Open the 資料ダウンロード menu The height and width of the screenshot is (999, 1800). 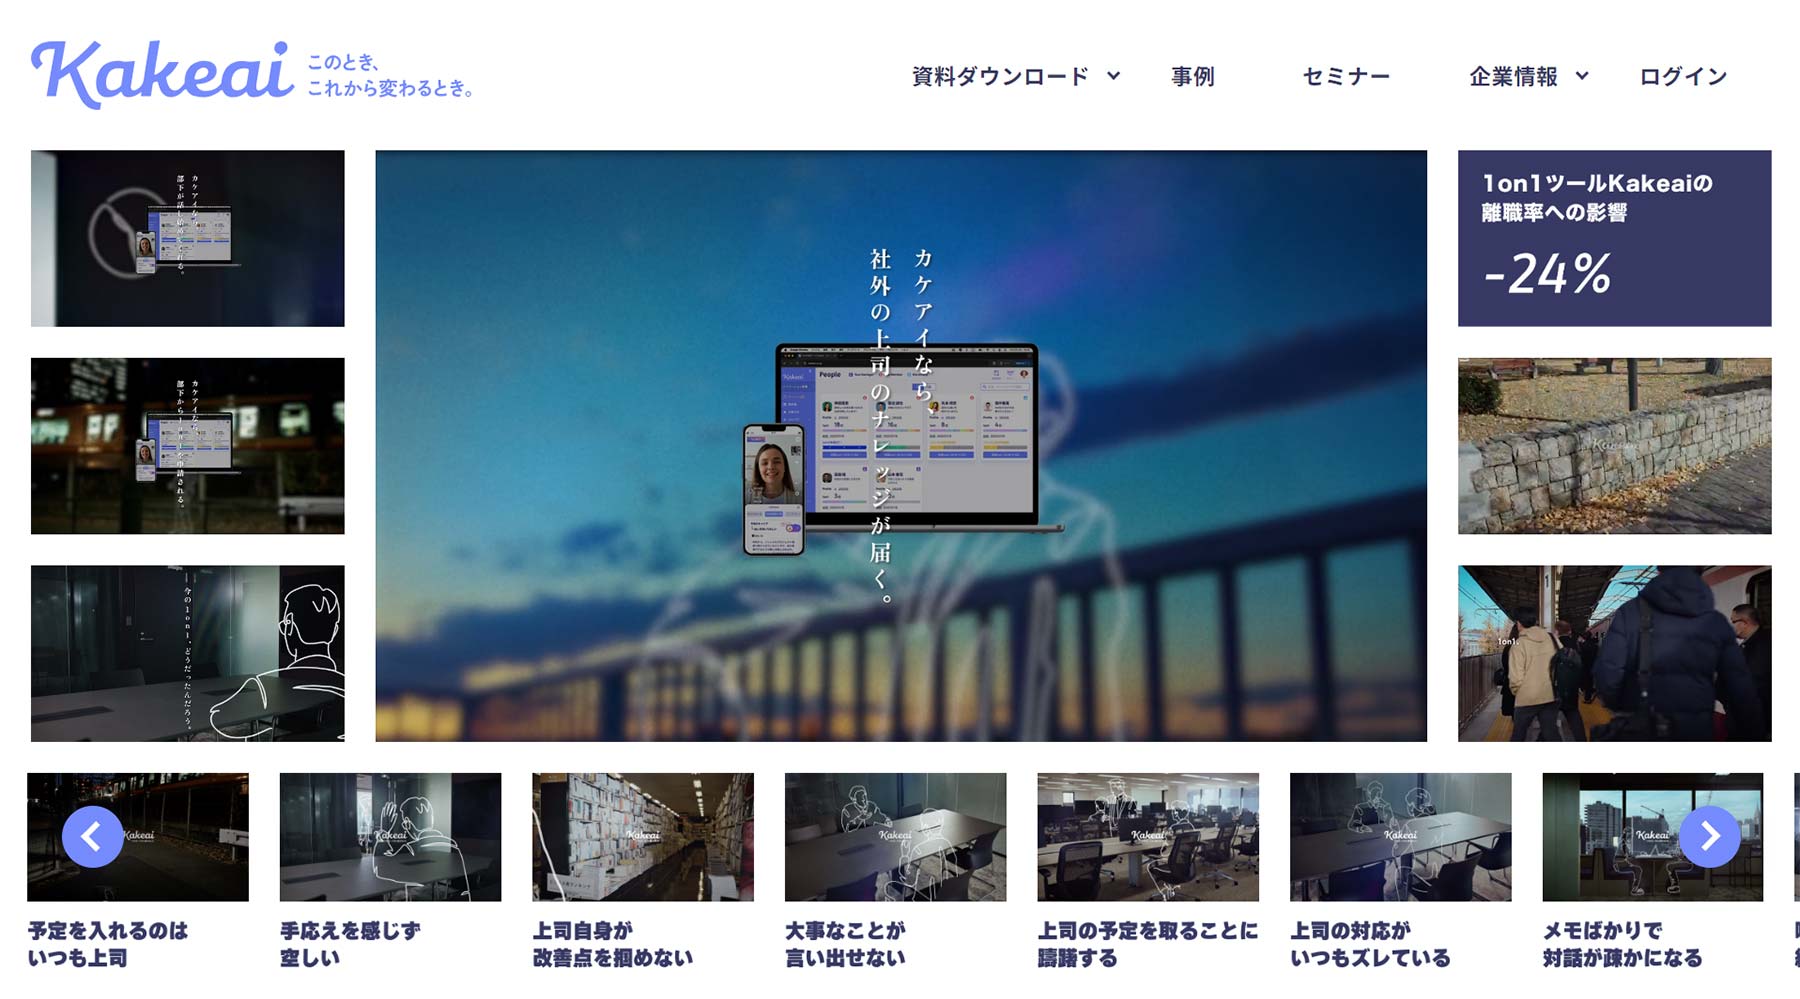(x=1000, y=76)
